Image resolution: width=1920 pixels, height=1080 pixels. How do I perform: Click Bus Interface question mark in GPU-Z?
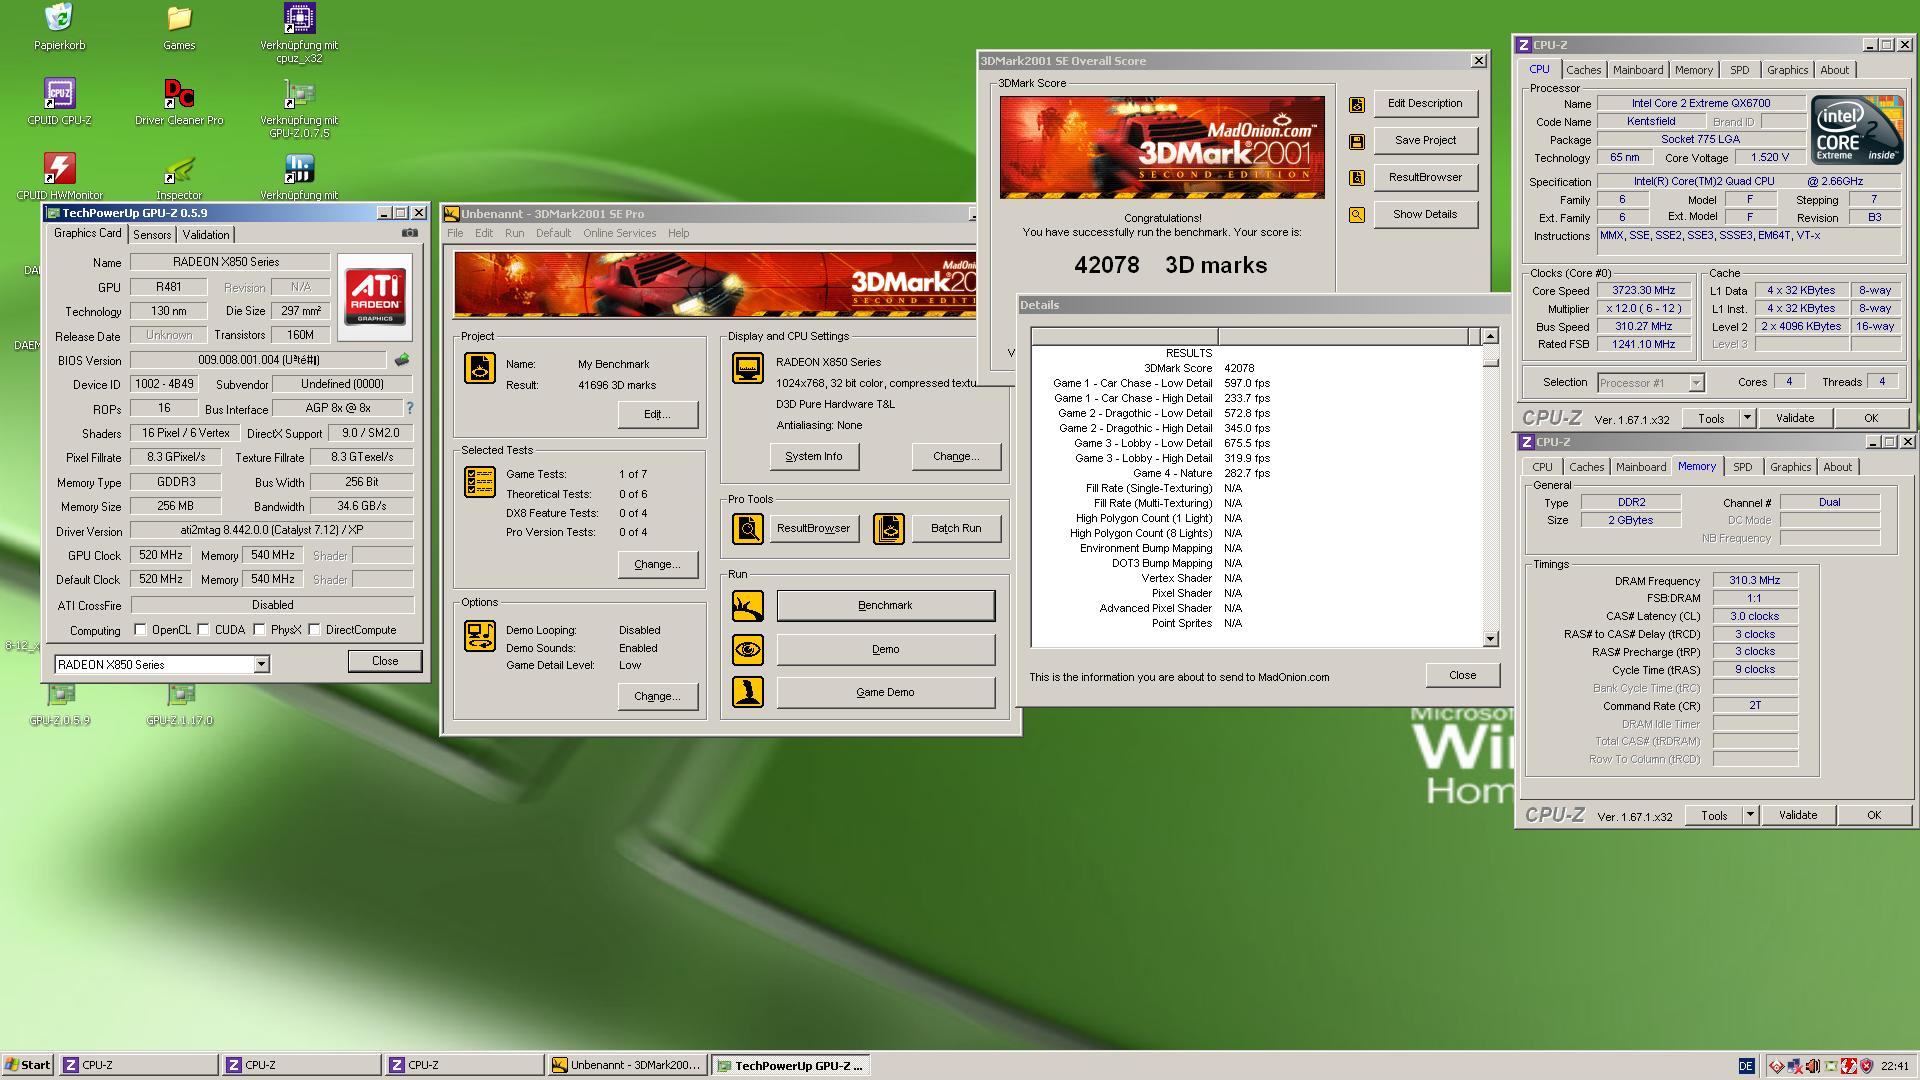tap(409, 408)
